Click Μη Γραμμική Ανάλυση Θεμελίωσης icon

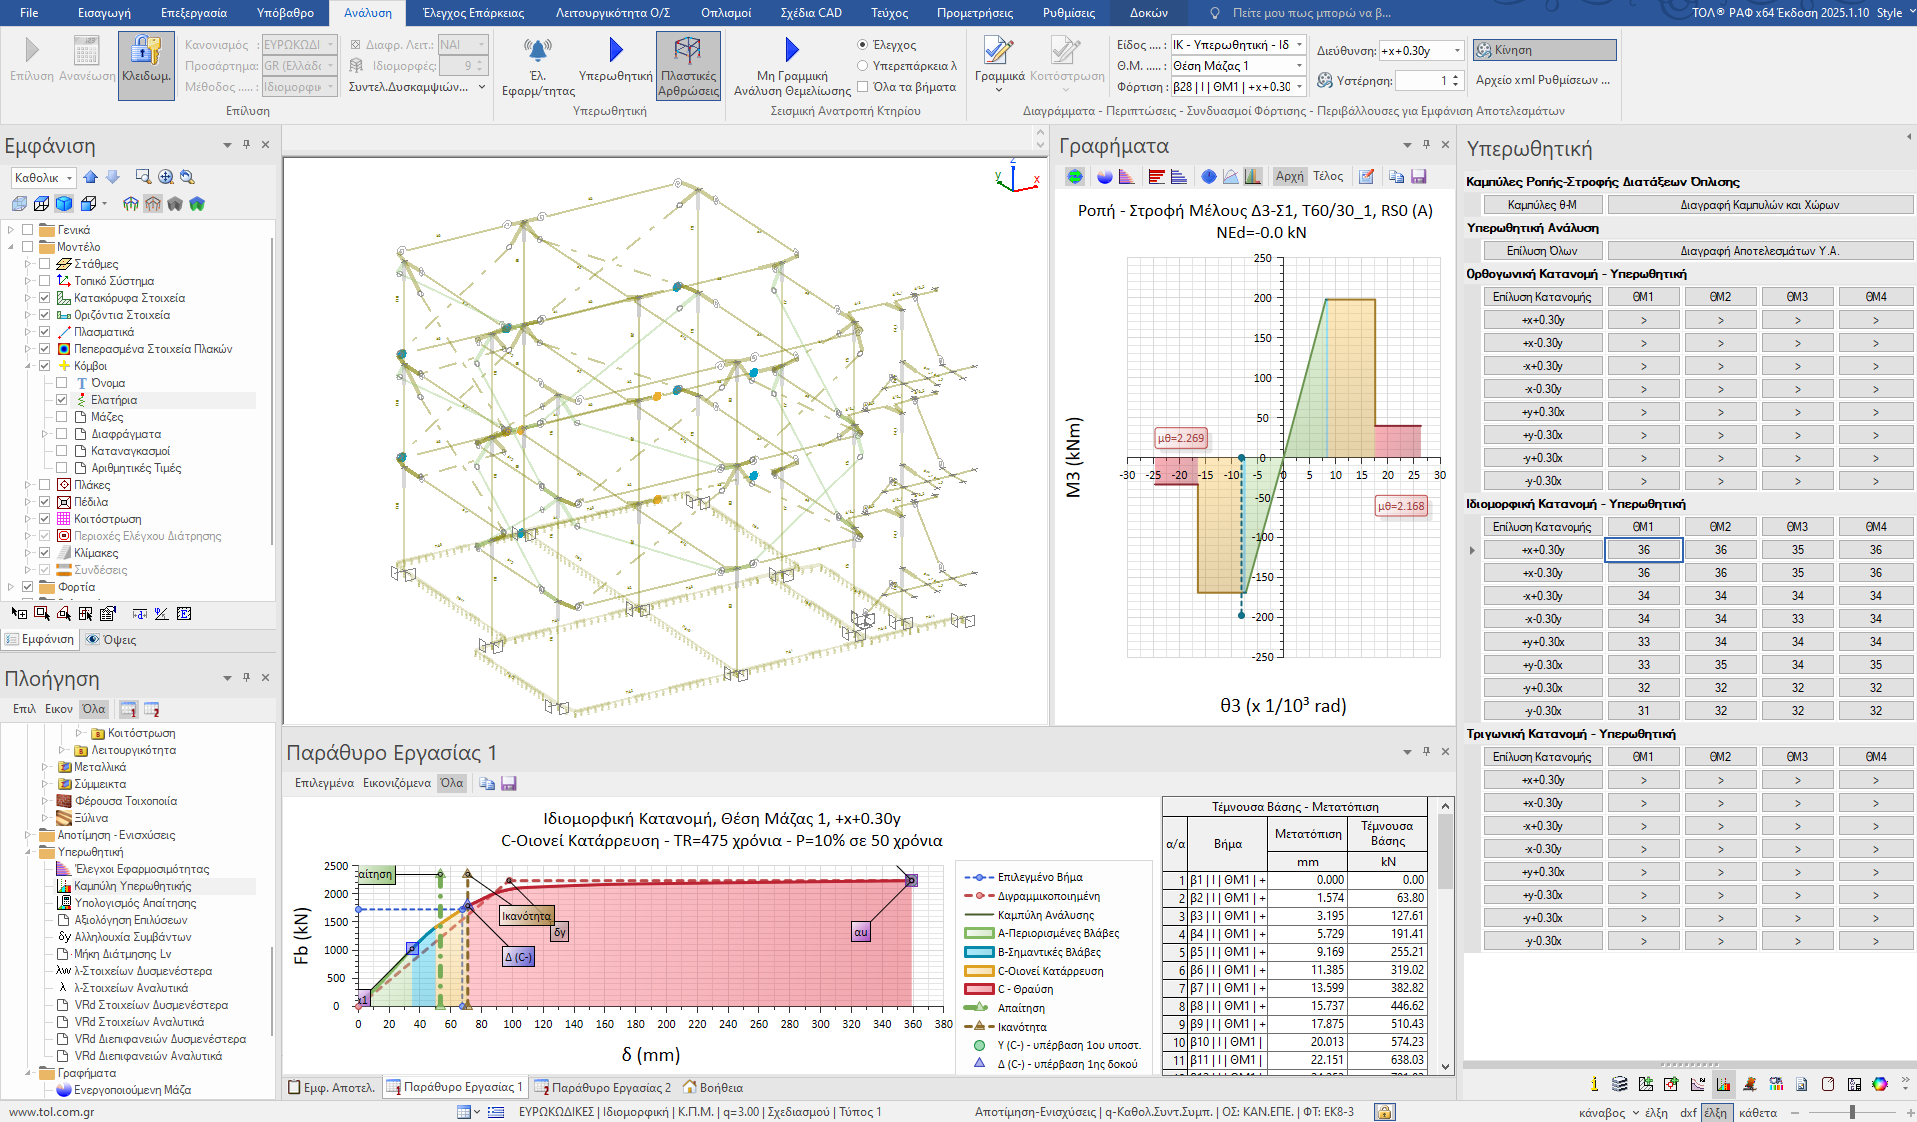coord(792,50)
